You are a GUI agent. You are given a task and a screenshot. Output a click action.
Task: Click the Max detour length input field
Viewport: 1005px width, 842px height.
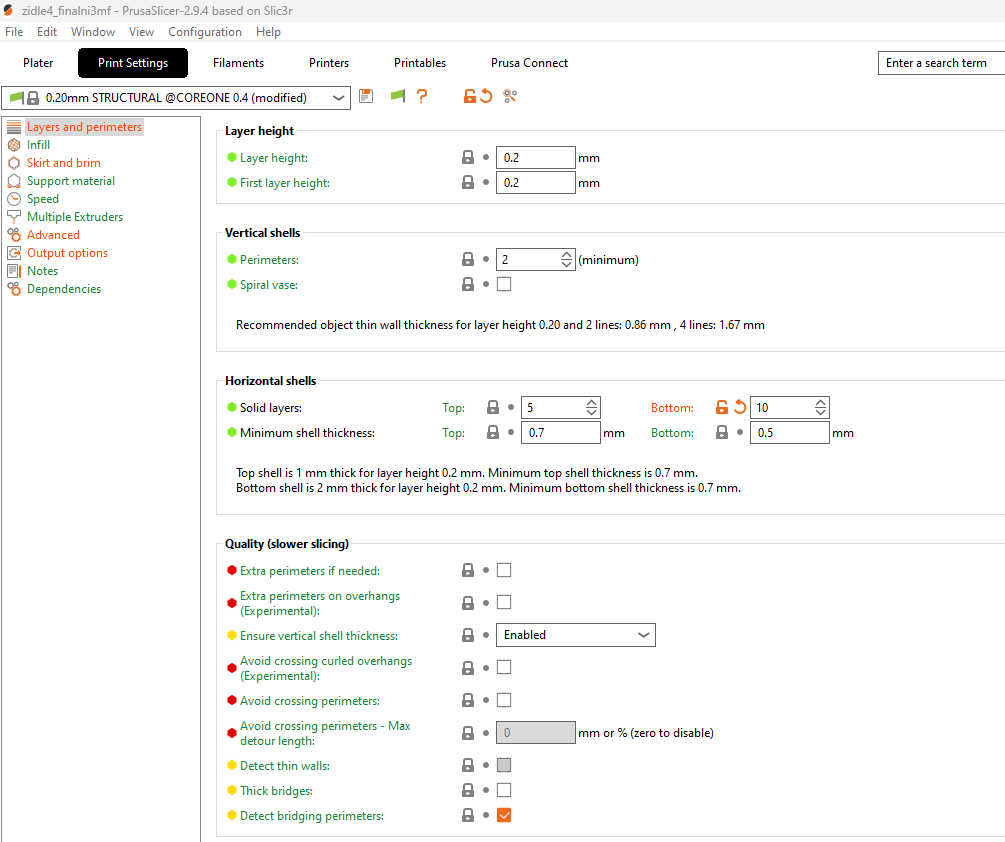click(536, 732)
